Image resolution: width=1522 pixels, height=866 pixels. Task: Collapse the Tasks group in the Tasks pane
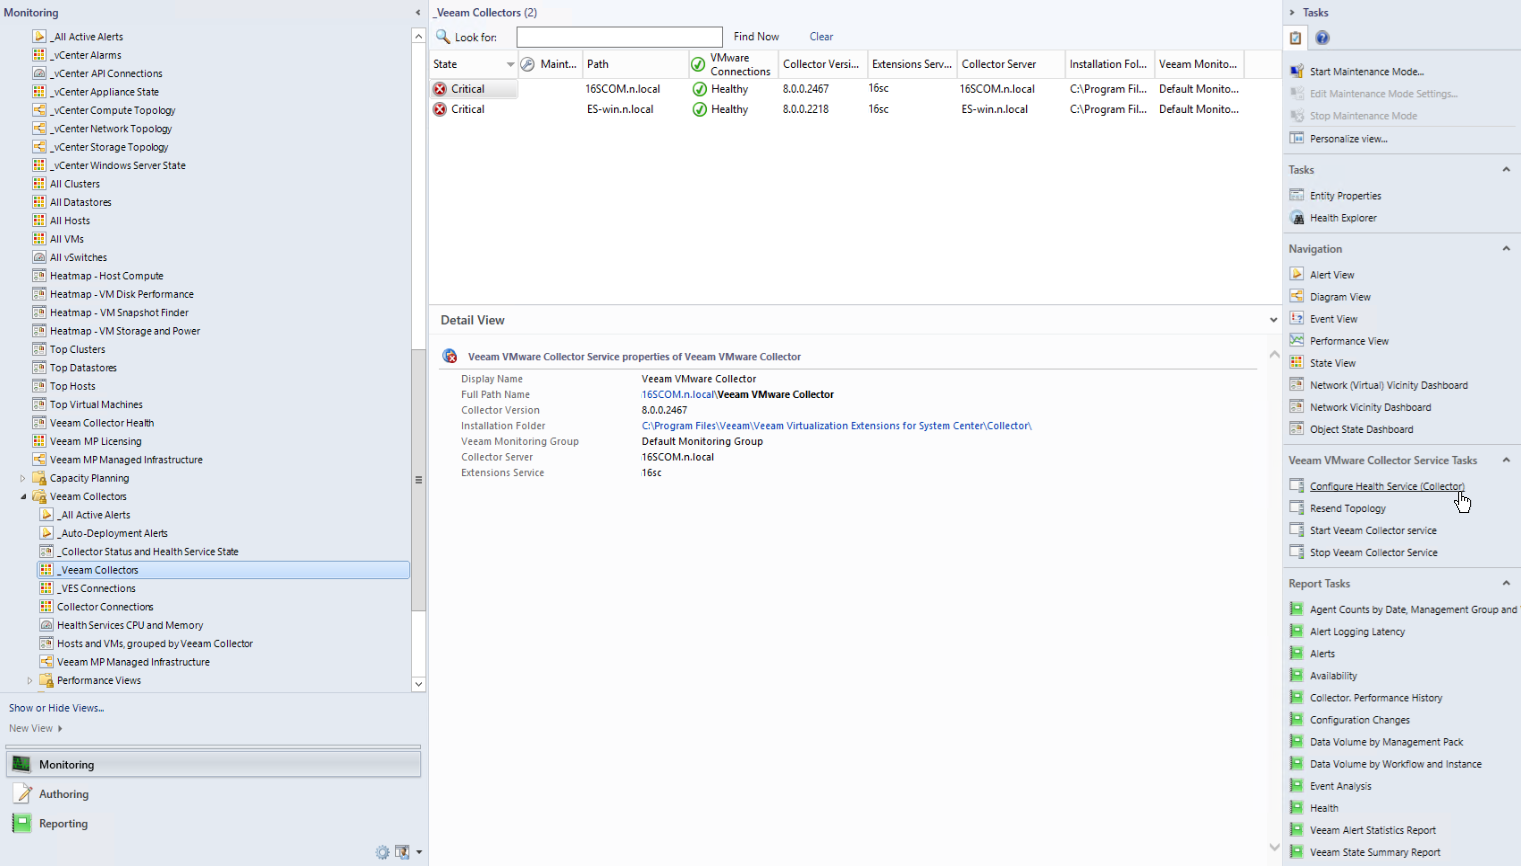click(x=1506, y=170)
